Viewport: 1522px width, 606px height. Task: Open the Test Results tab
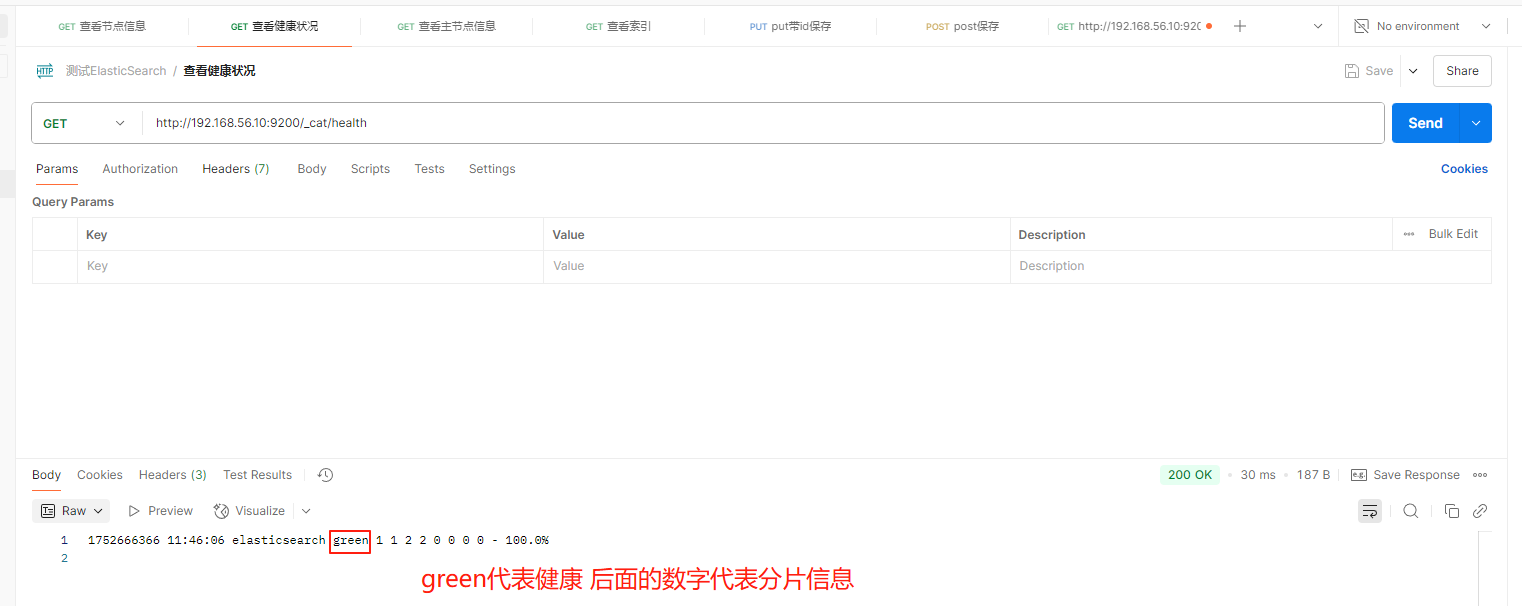pos(258,475)
